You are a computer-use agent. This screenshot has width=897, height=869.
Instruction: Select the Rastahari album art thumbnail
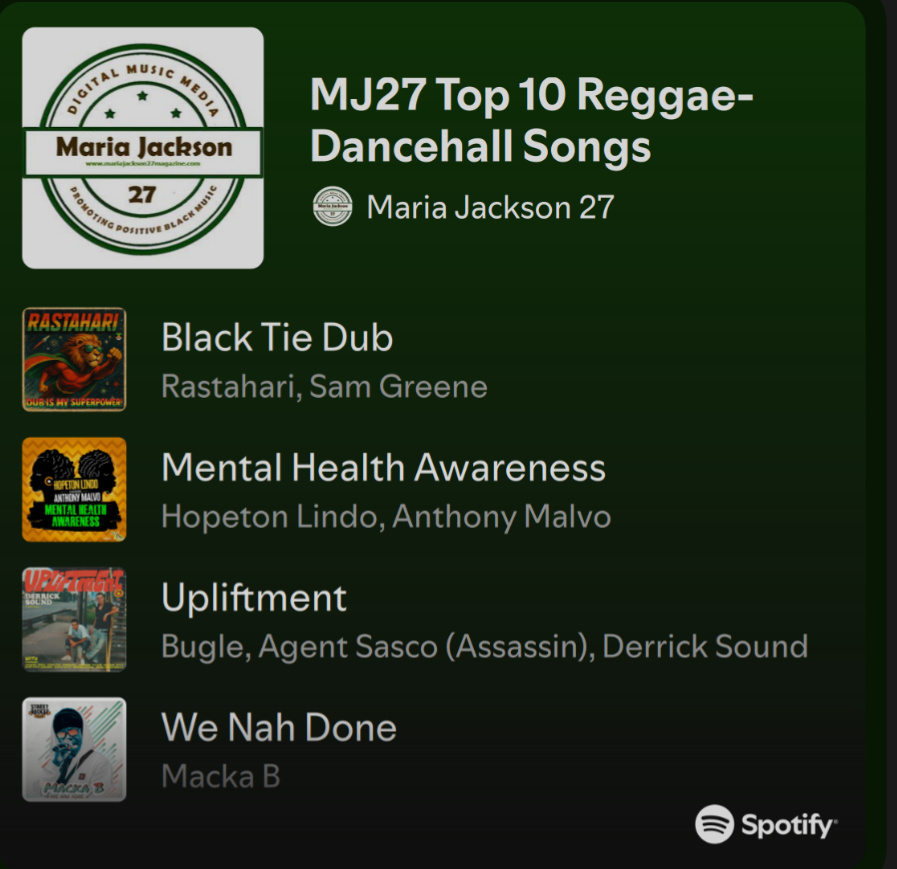(74, 359)
